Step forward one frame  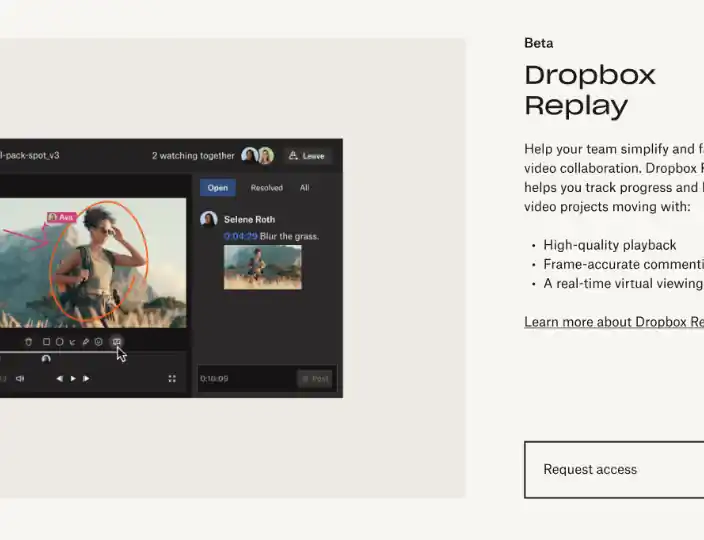click(86, 379)
